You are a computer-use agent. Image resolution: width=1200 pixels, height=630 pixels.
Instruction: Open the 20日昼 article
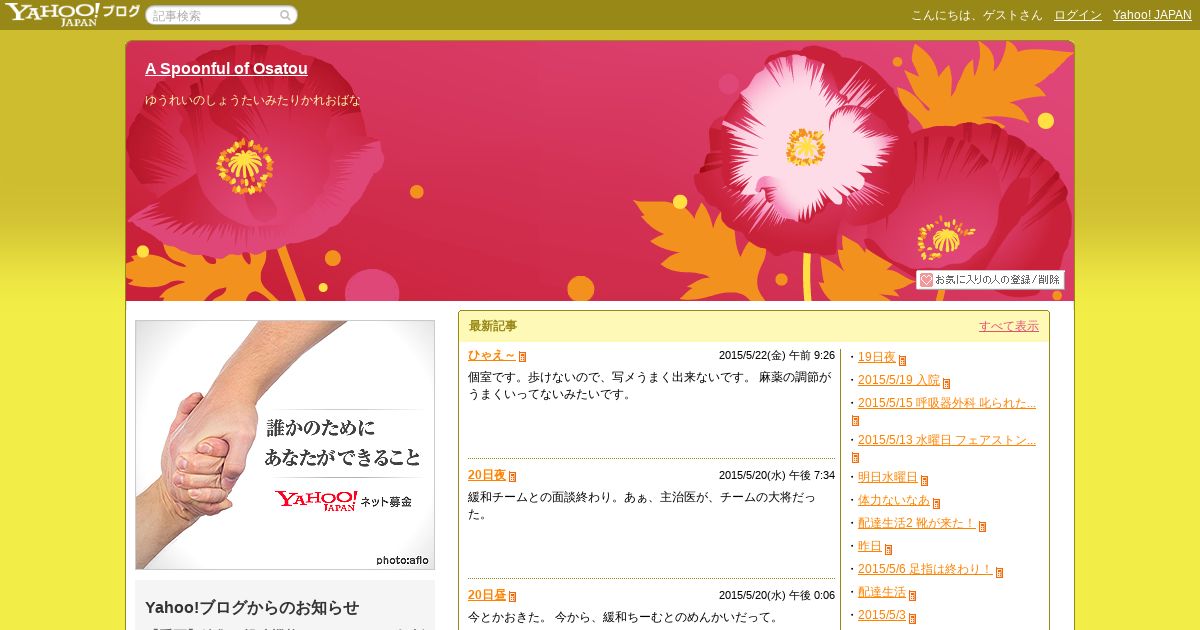487,595
